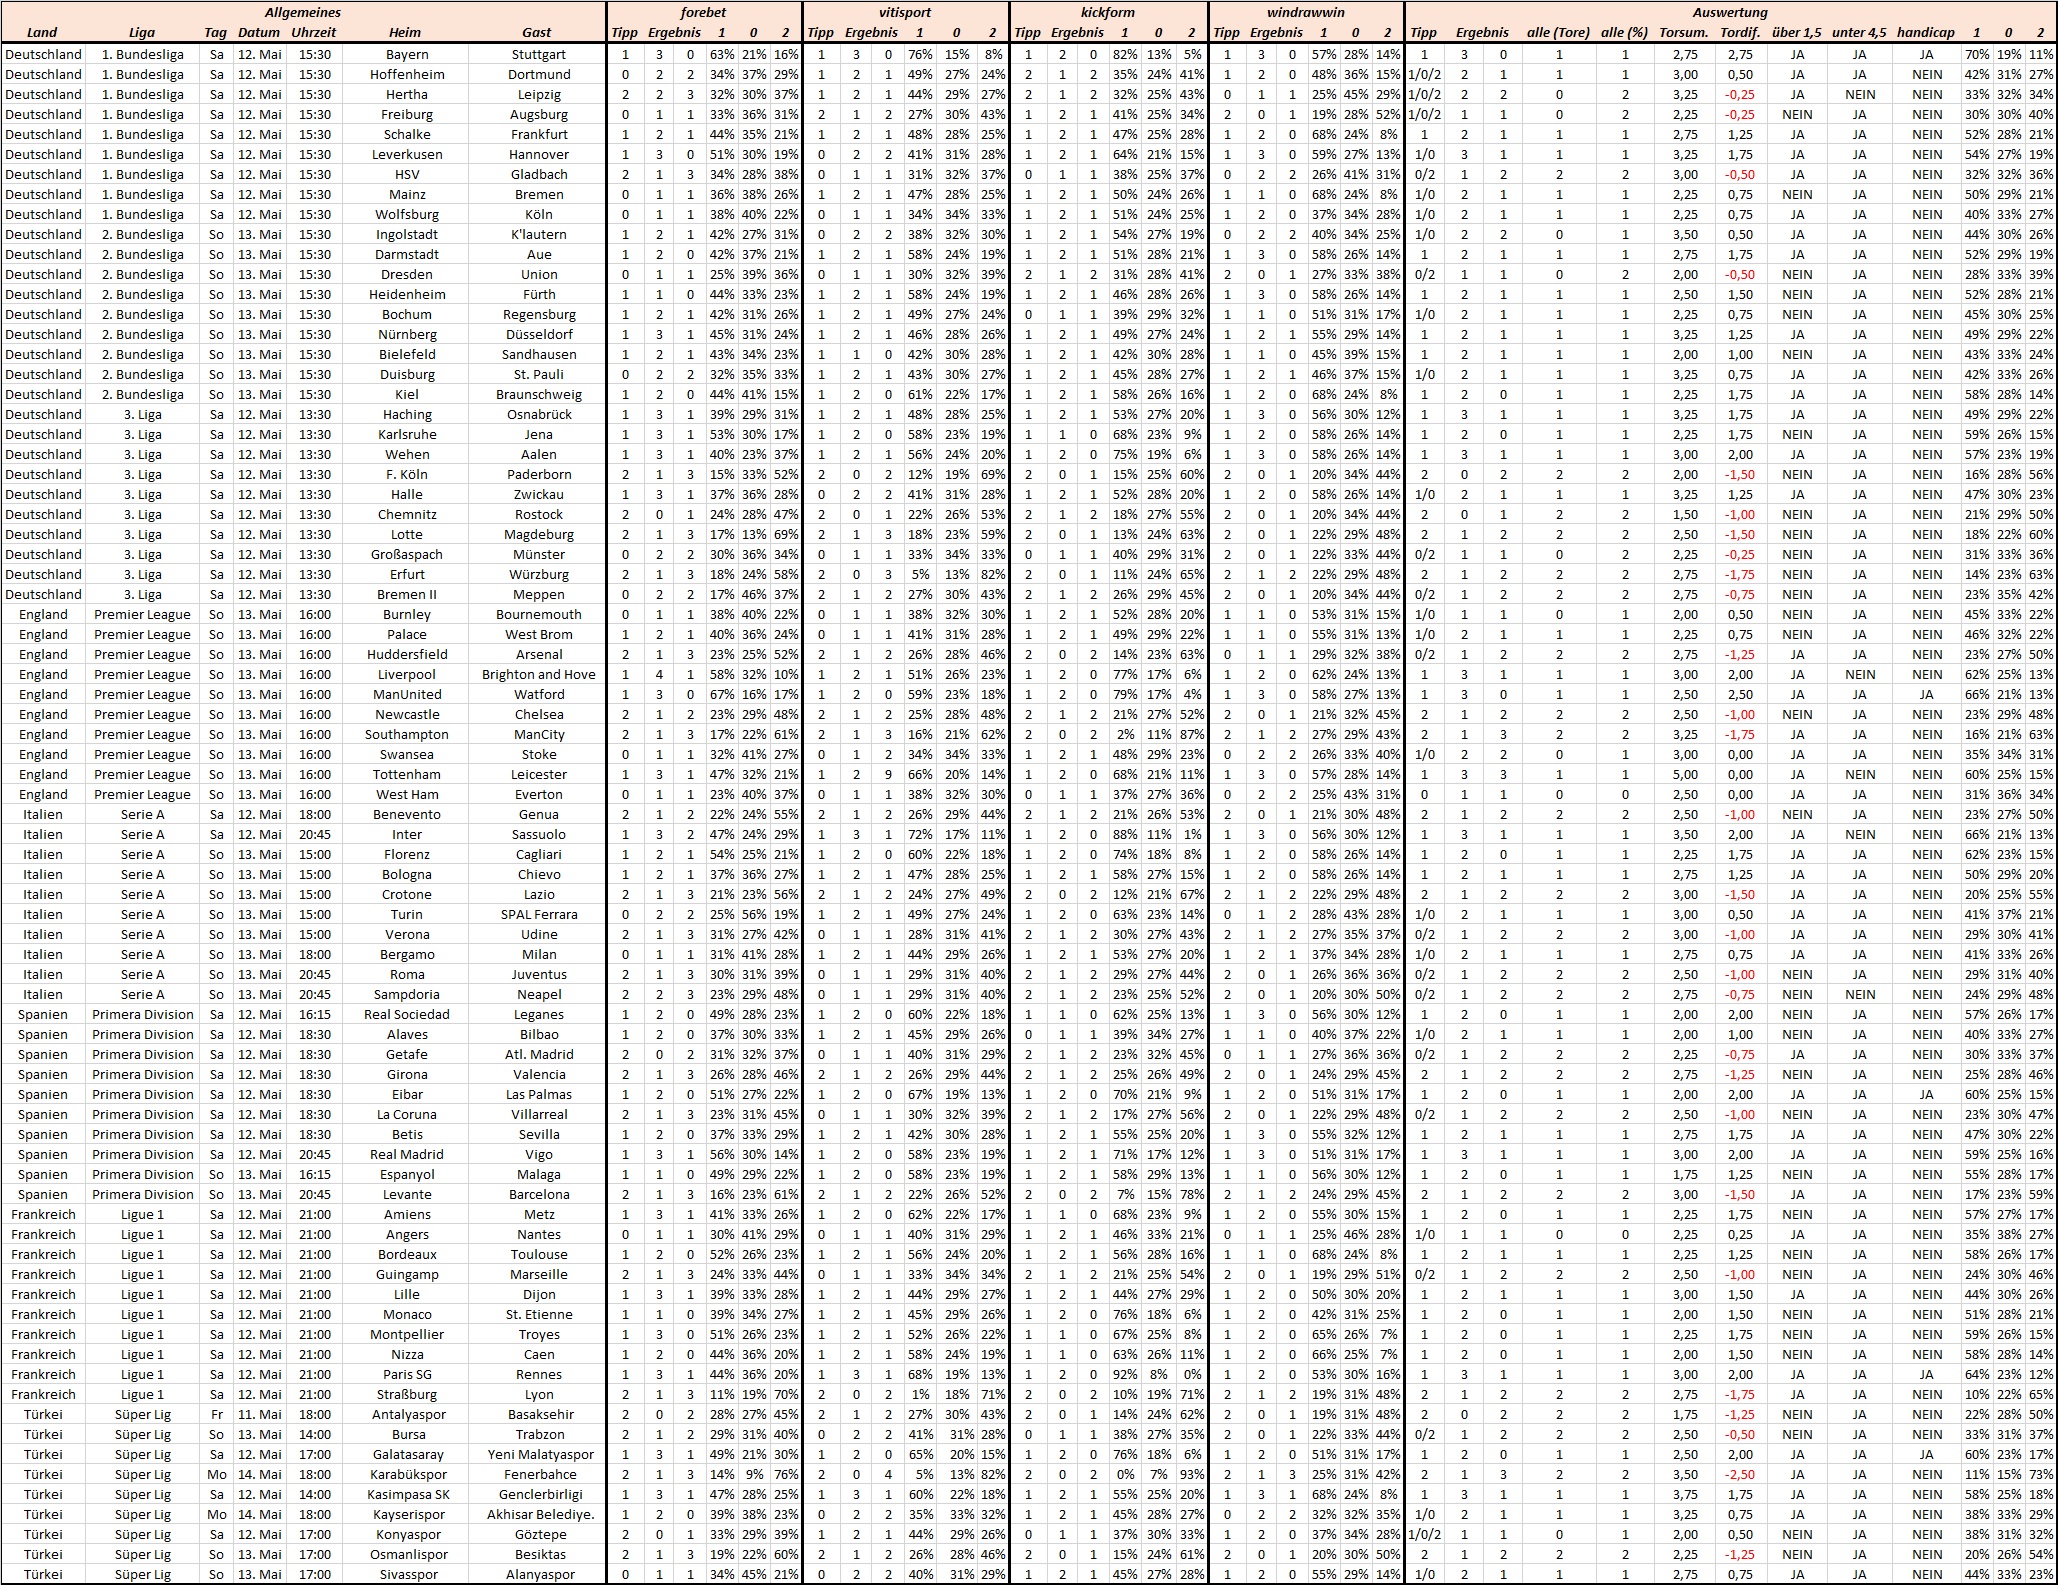
Task: Select the Torsum. 5,00 value in Tottenham row
Action: click(1685, 774)
